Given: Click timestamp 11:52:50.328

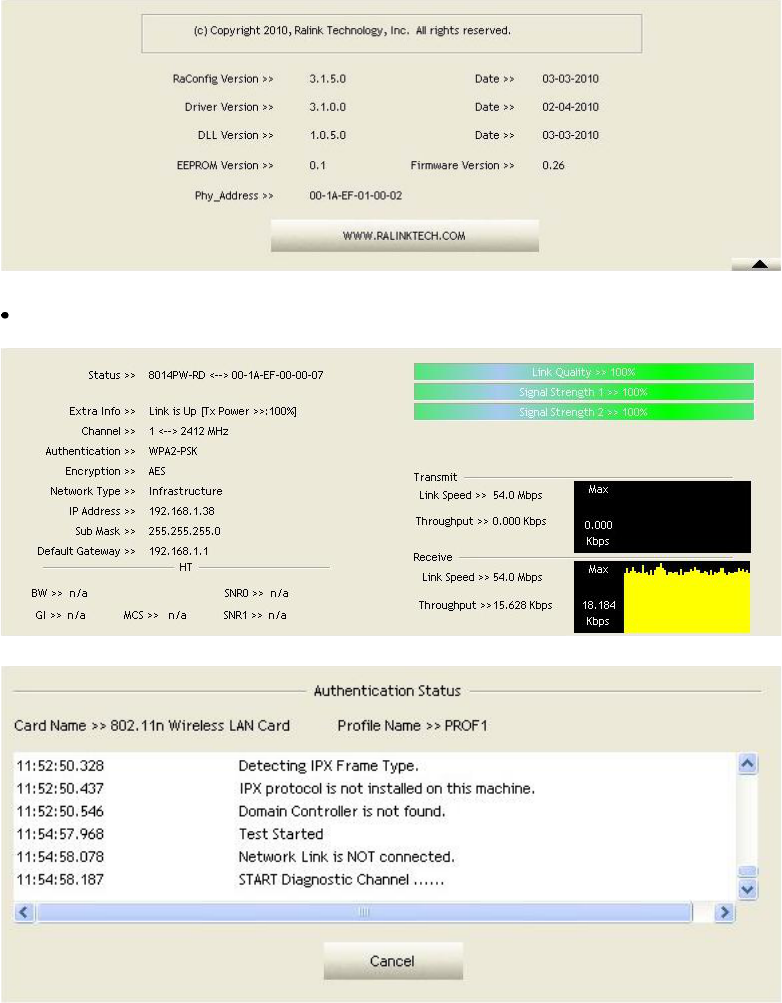Looking at the screenshot, I should pos(60,766).
